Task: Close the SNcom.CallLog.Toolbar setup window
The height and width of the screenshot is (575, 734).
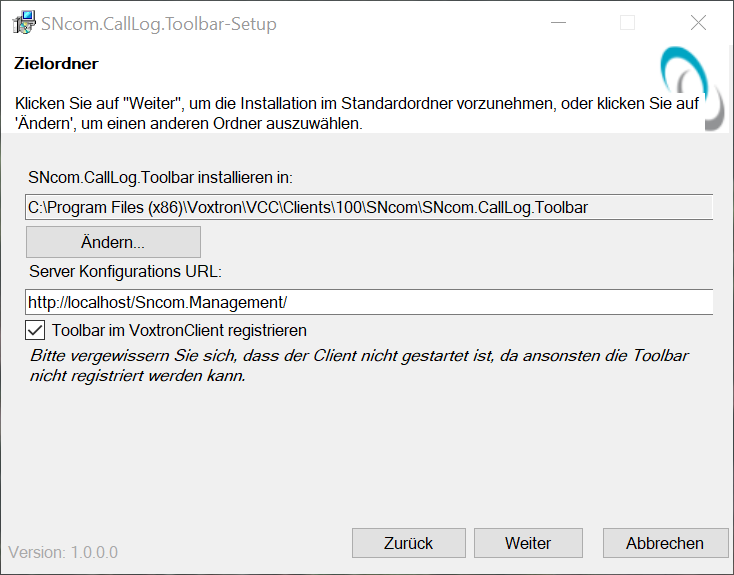Action: [698, 23]
